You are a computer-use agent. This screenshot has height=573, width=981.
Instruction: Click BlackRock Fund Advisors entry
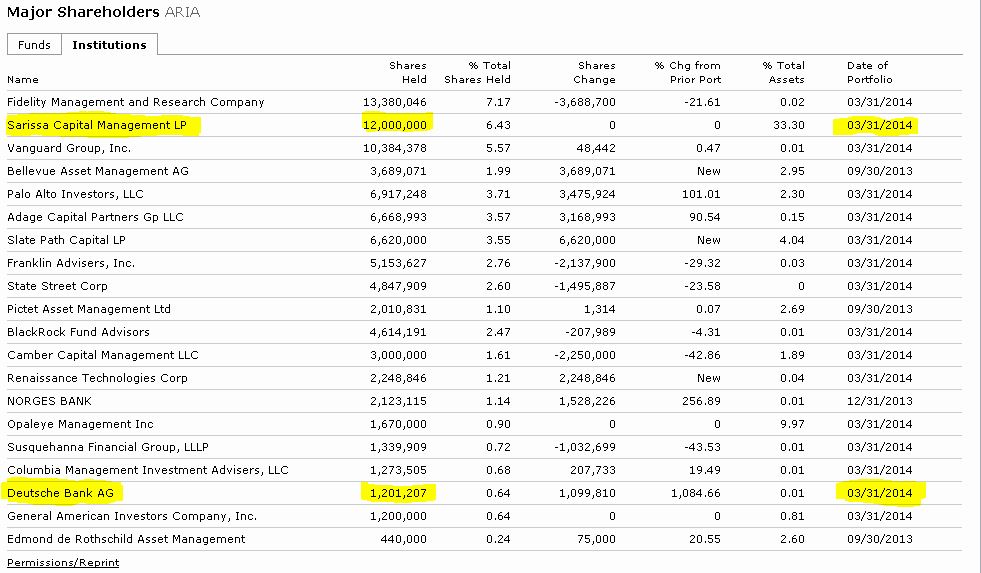tap(78, 332)
